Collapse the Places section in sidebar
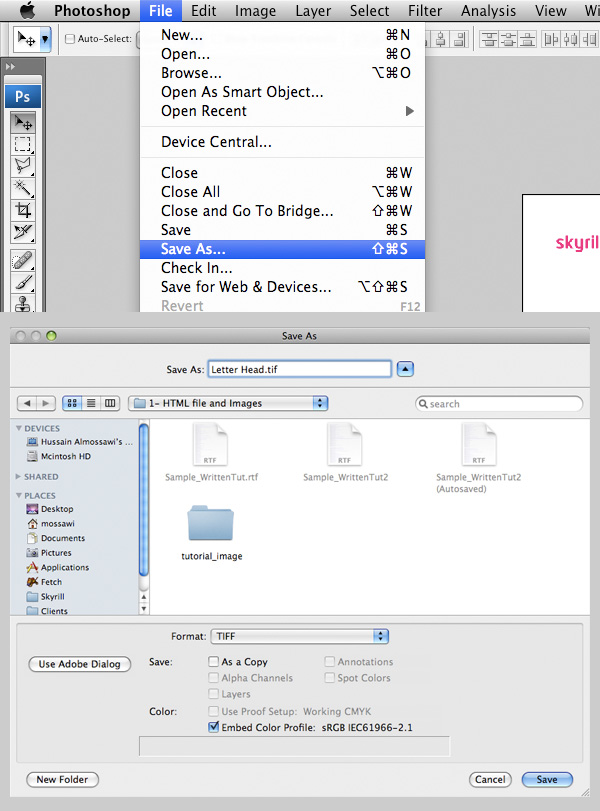Image resolution: width=600 pixels, height=811 pixels. (19, 495)
